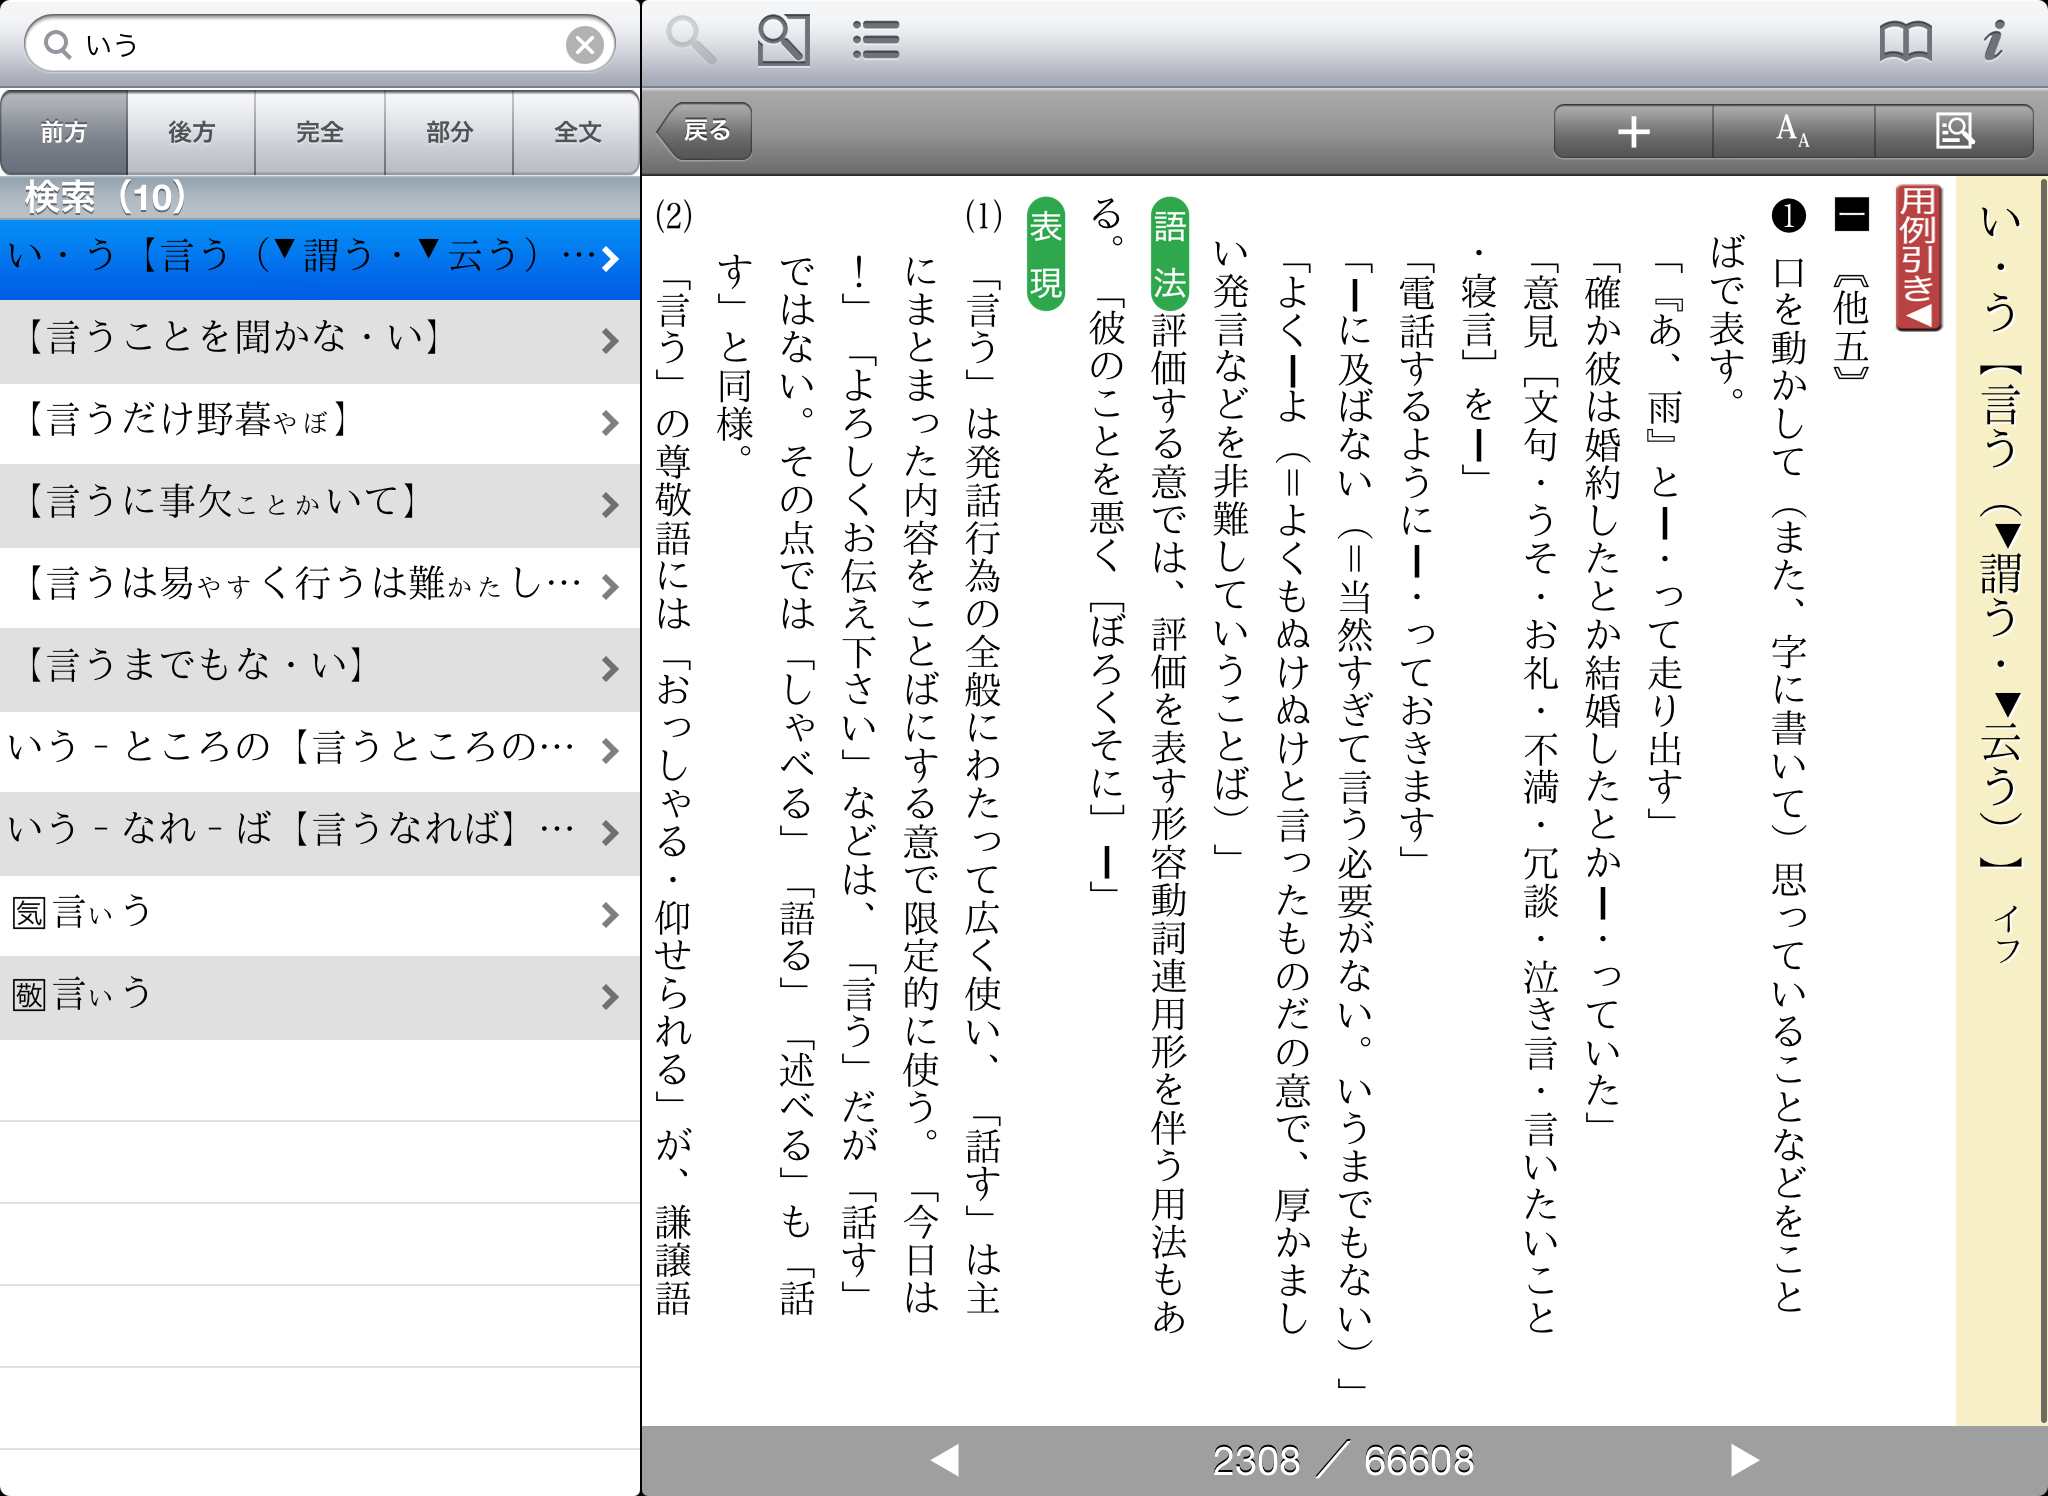
Task: Open the book library icon
Action: [1905, 41]
